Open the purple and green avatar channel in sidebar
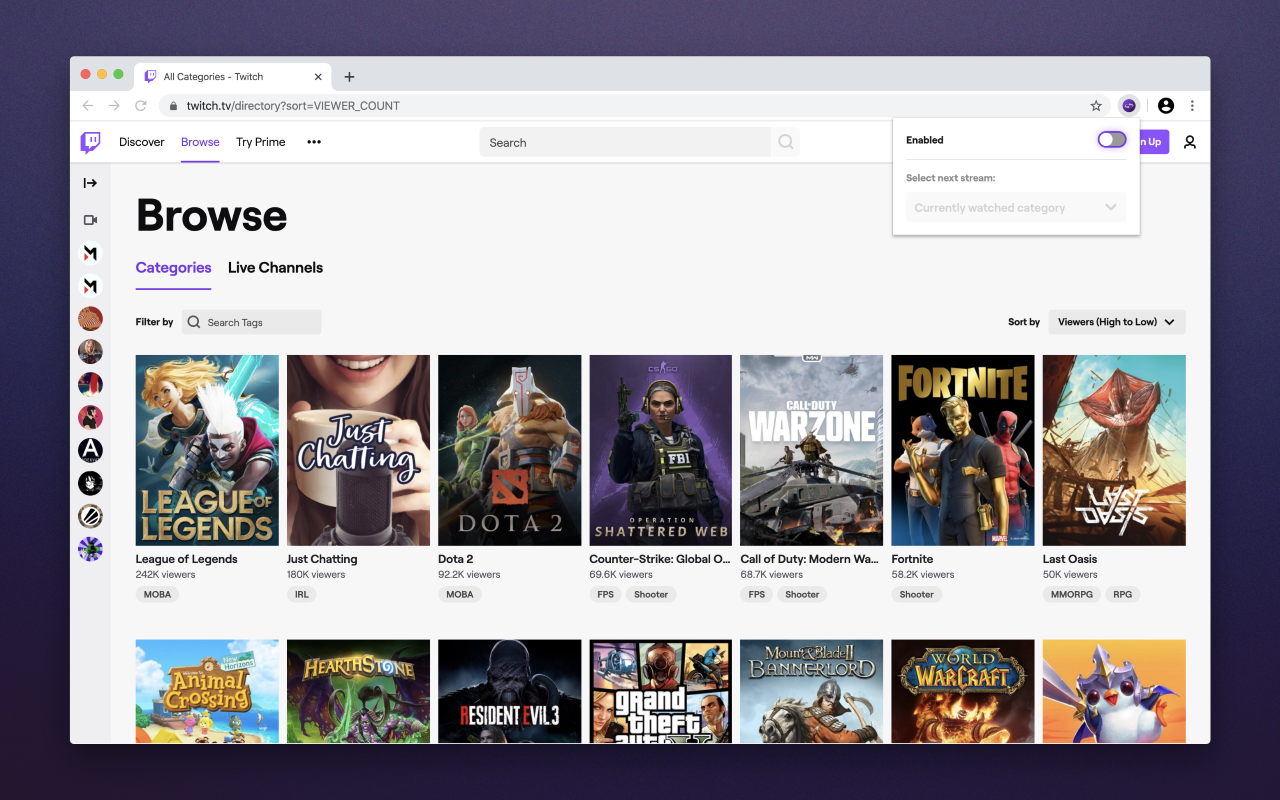The image size is (1280, 800). click(90, 549)
